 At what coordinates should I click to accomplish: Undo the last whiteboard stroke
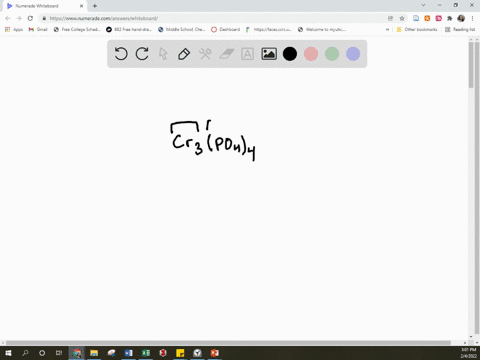121,54
